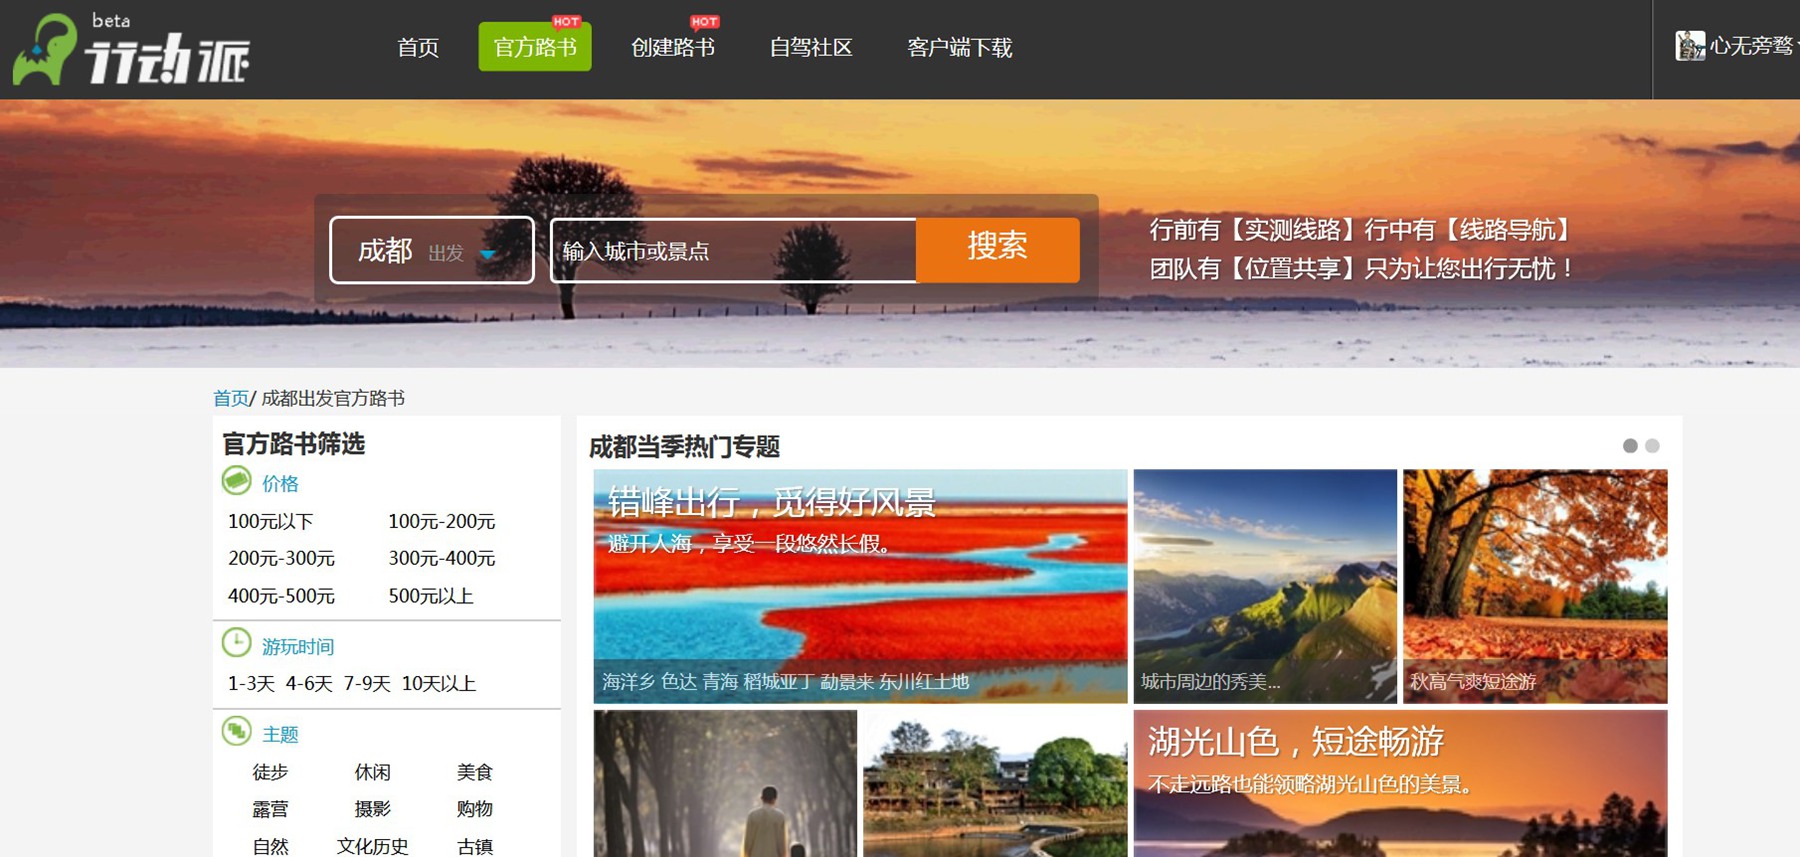The image size is (1800, 857).
Task: Click the city or attraction search field
Action: pos(733,250)
